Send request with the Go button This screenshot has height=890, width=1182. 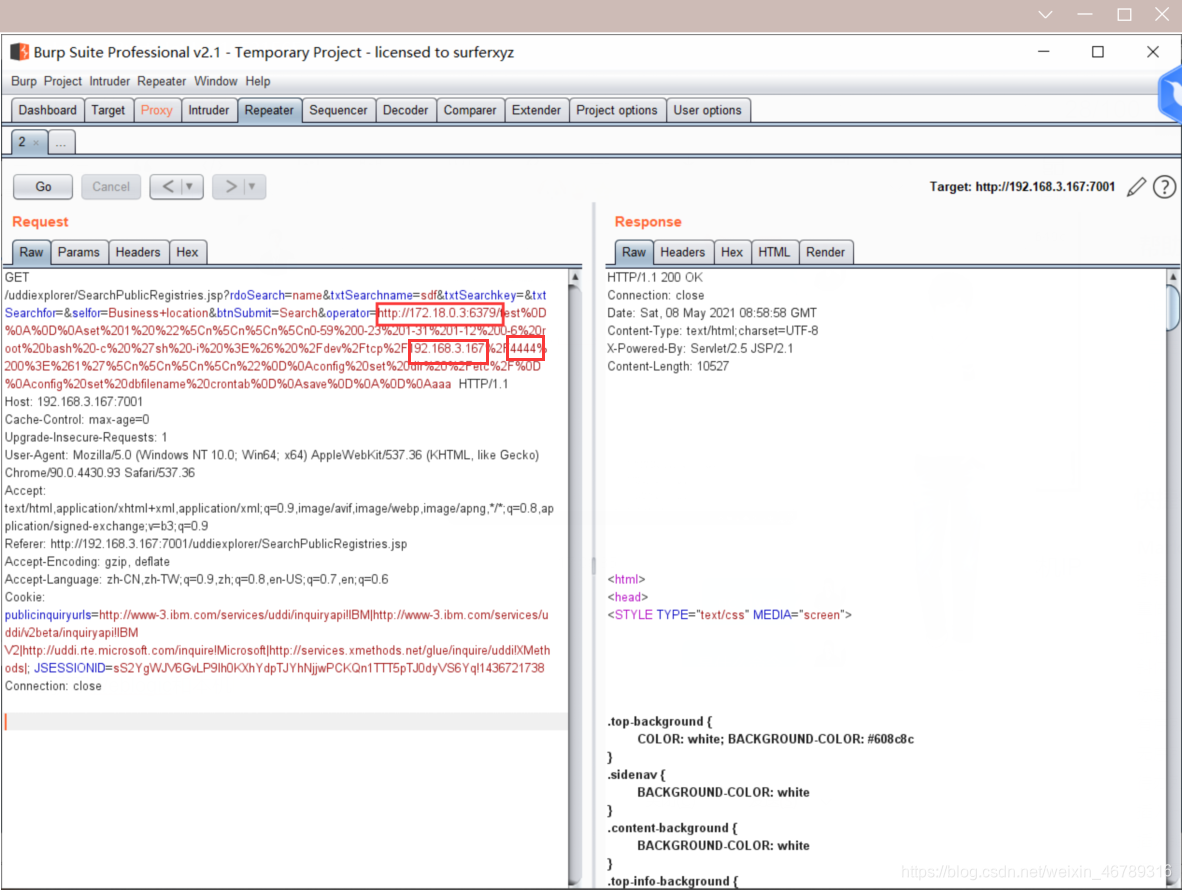(x=43, y=186)
